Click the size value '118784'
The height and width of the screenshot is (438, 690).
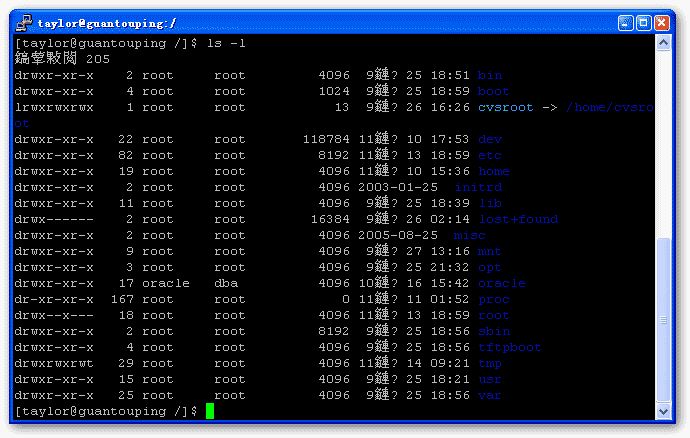click(x=326, y=140)
